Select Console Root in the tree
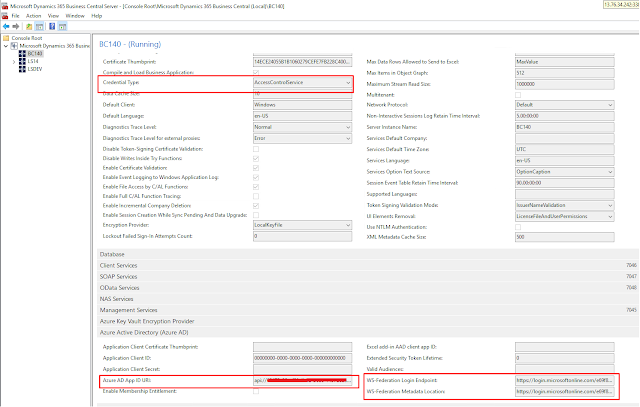This screenshot has height=407, width=640. tap(27, 38)
